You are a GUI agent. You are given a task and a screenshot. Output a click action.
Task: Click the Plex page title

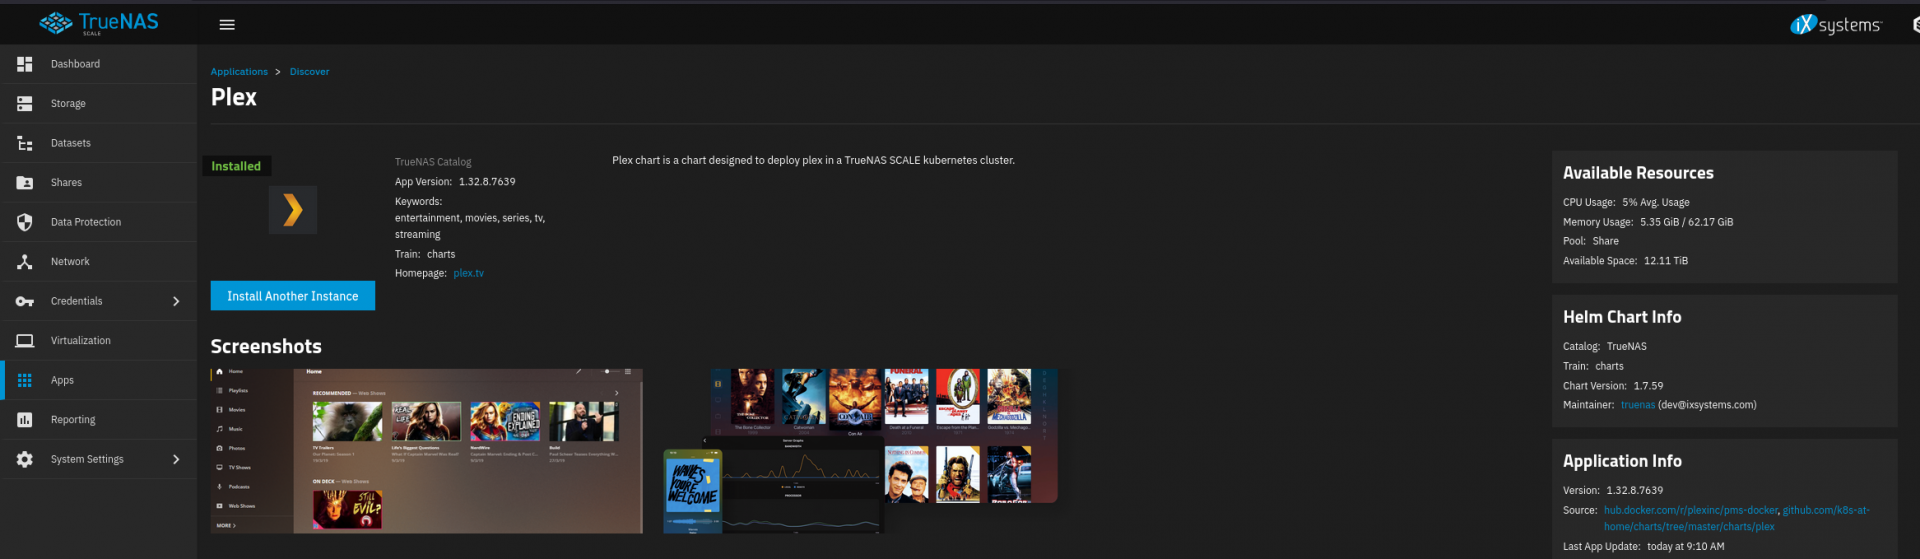tap(234, 97)
